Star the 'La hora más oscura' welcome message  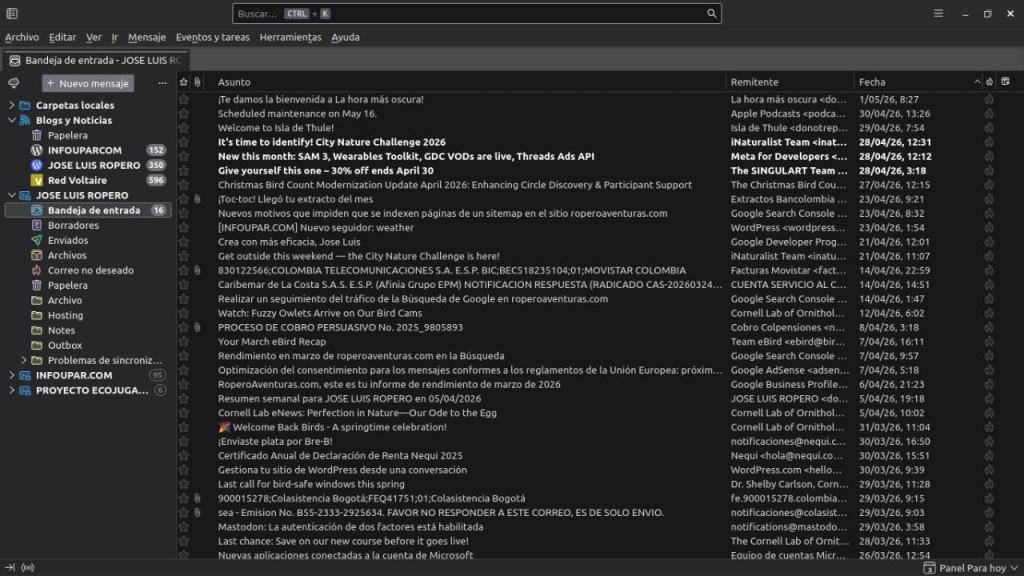(x=184, y=99)
